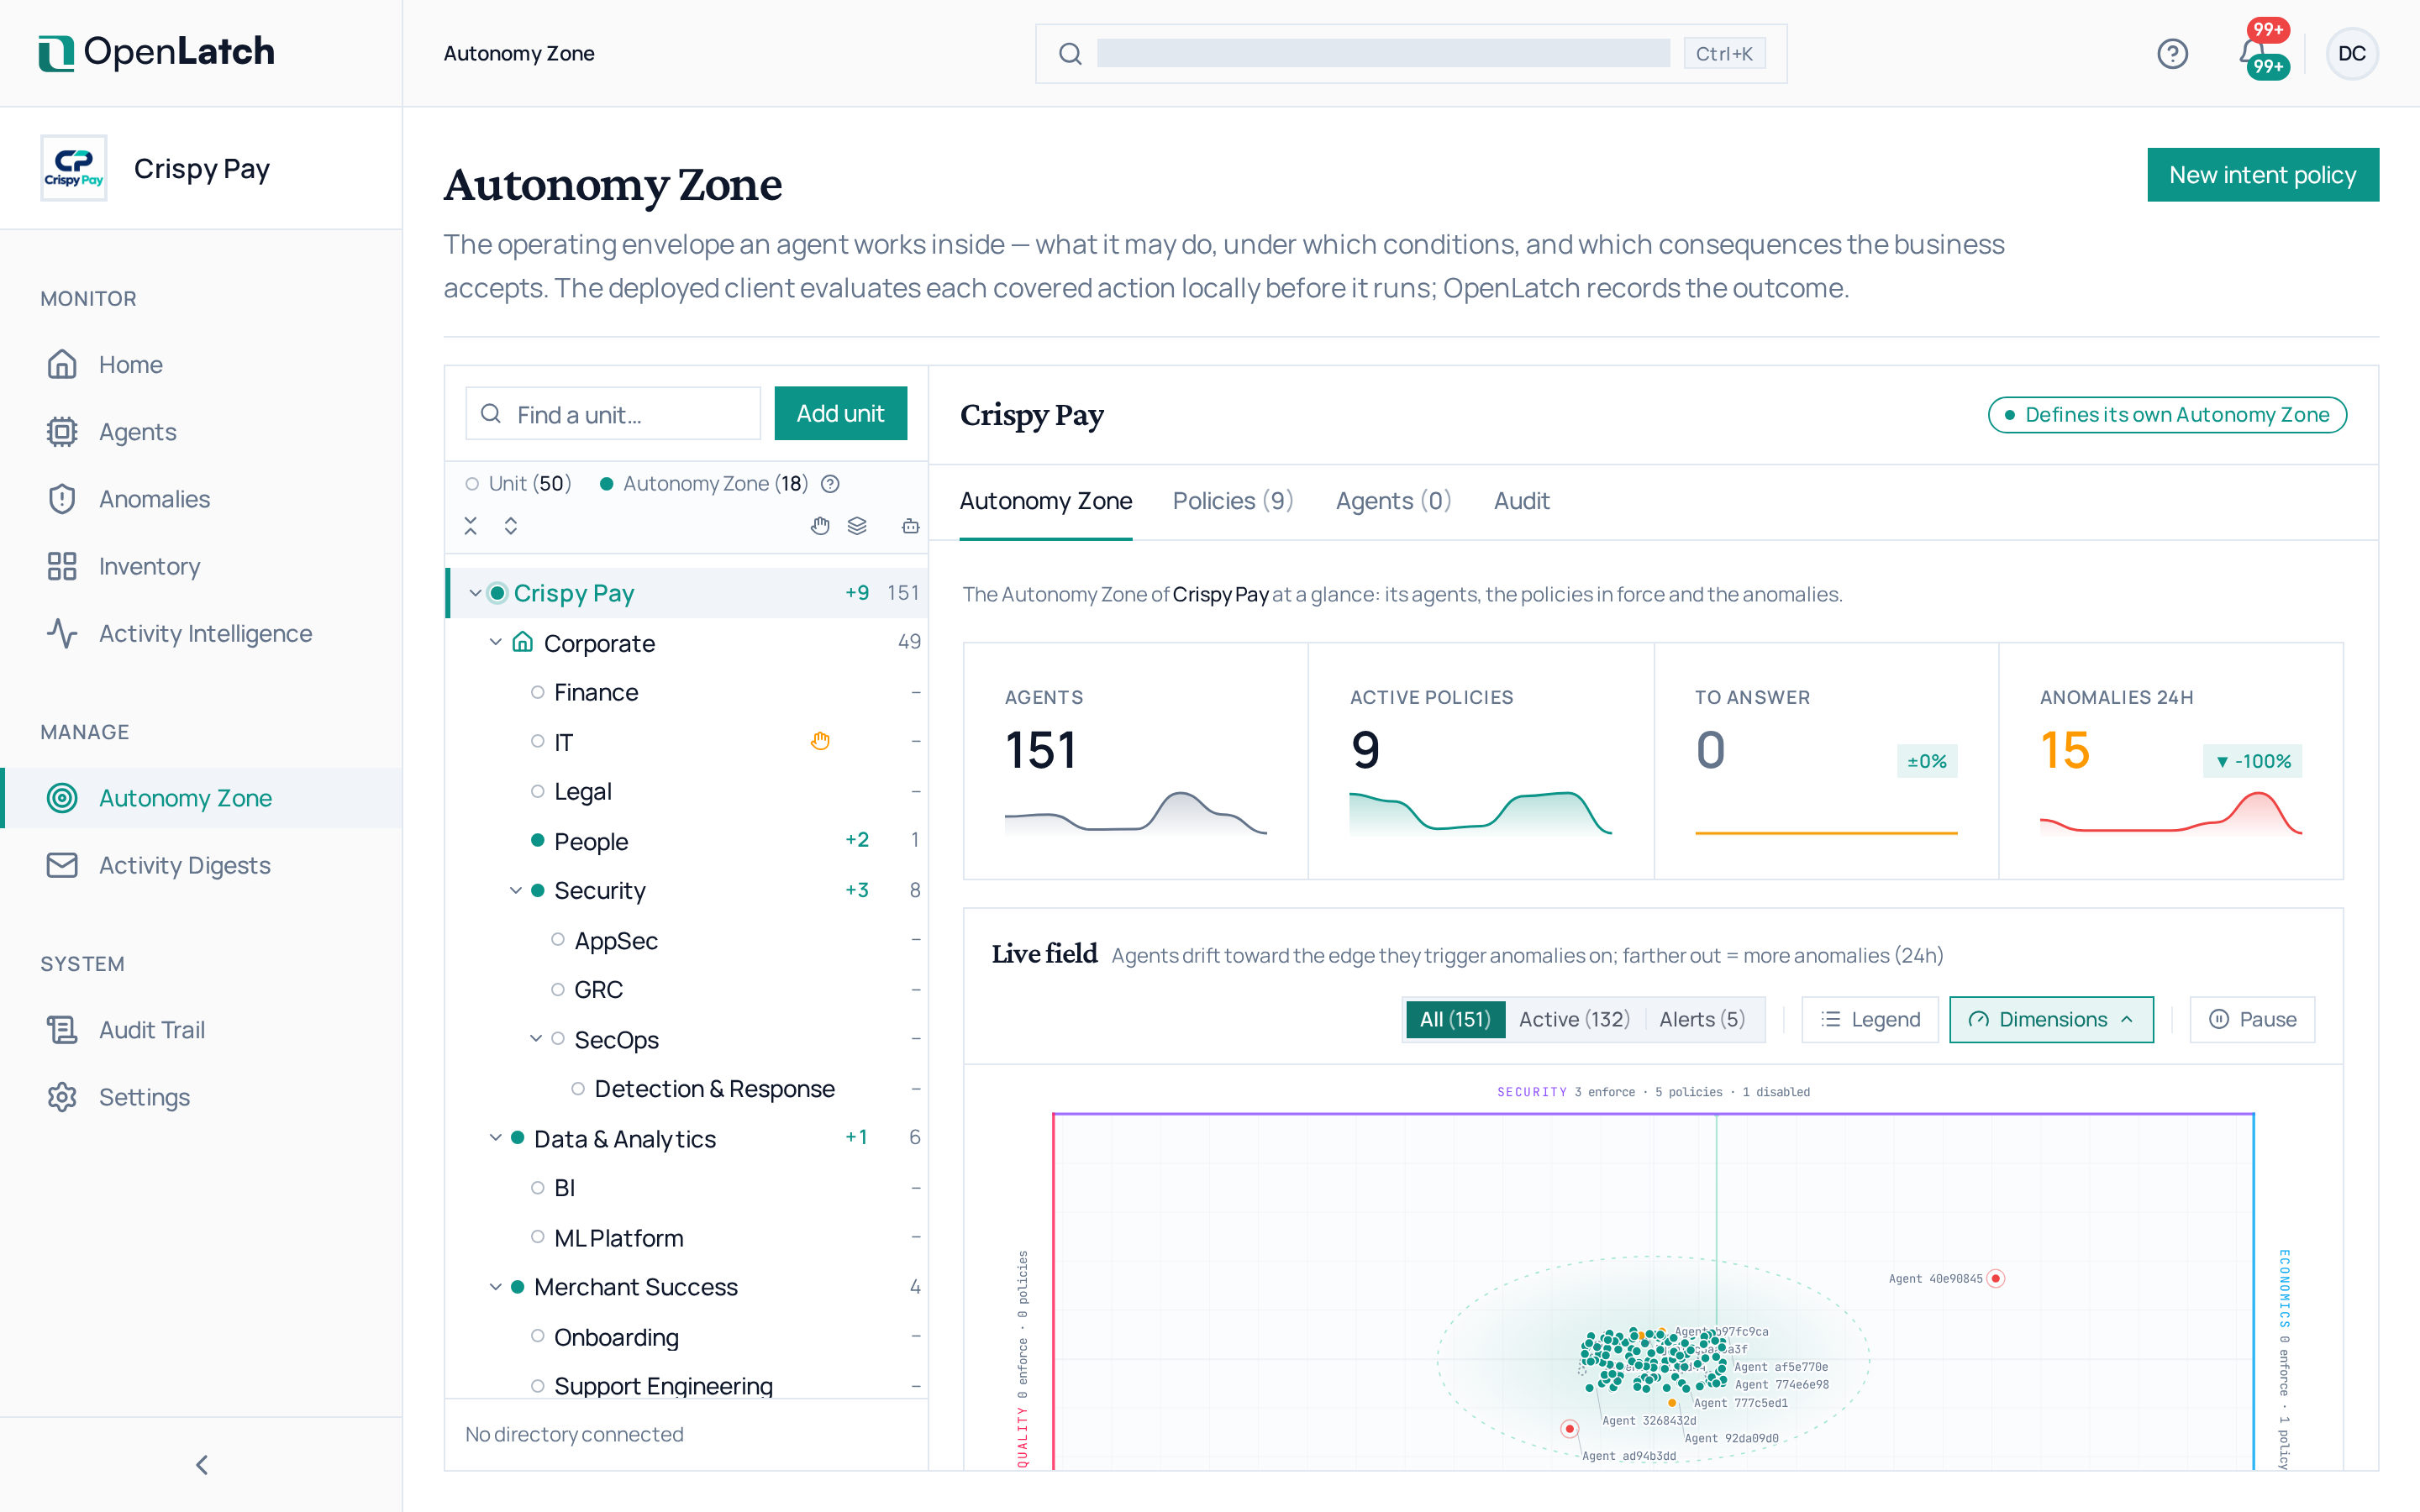Viewport: 2420px width, 1512px height.
Task: Go to Anomalies in the sidebar
Action: point(201,499)
